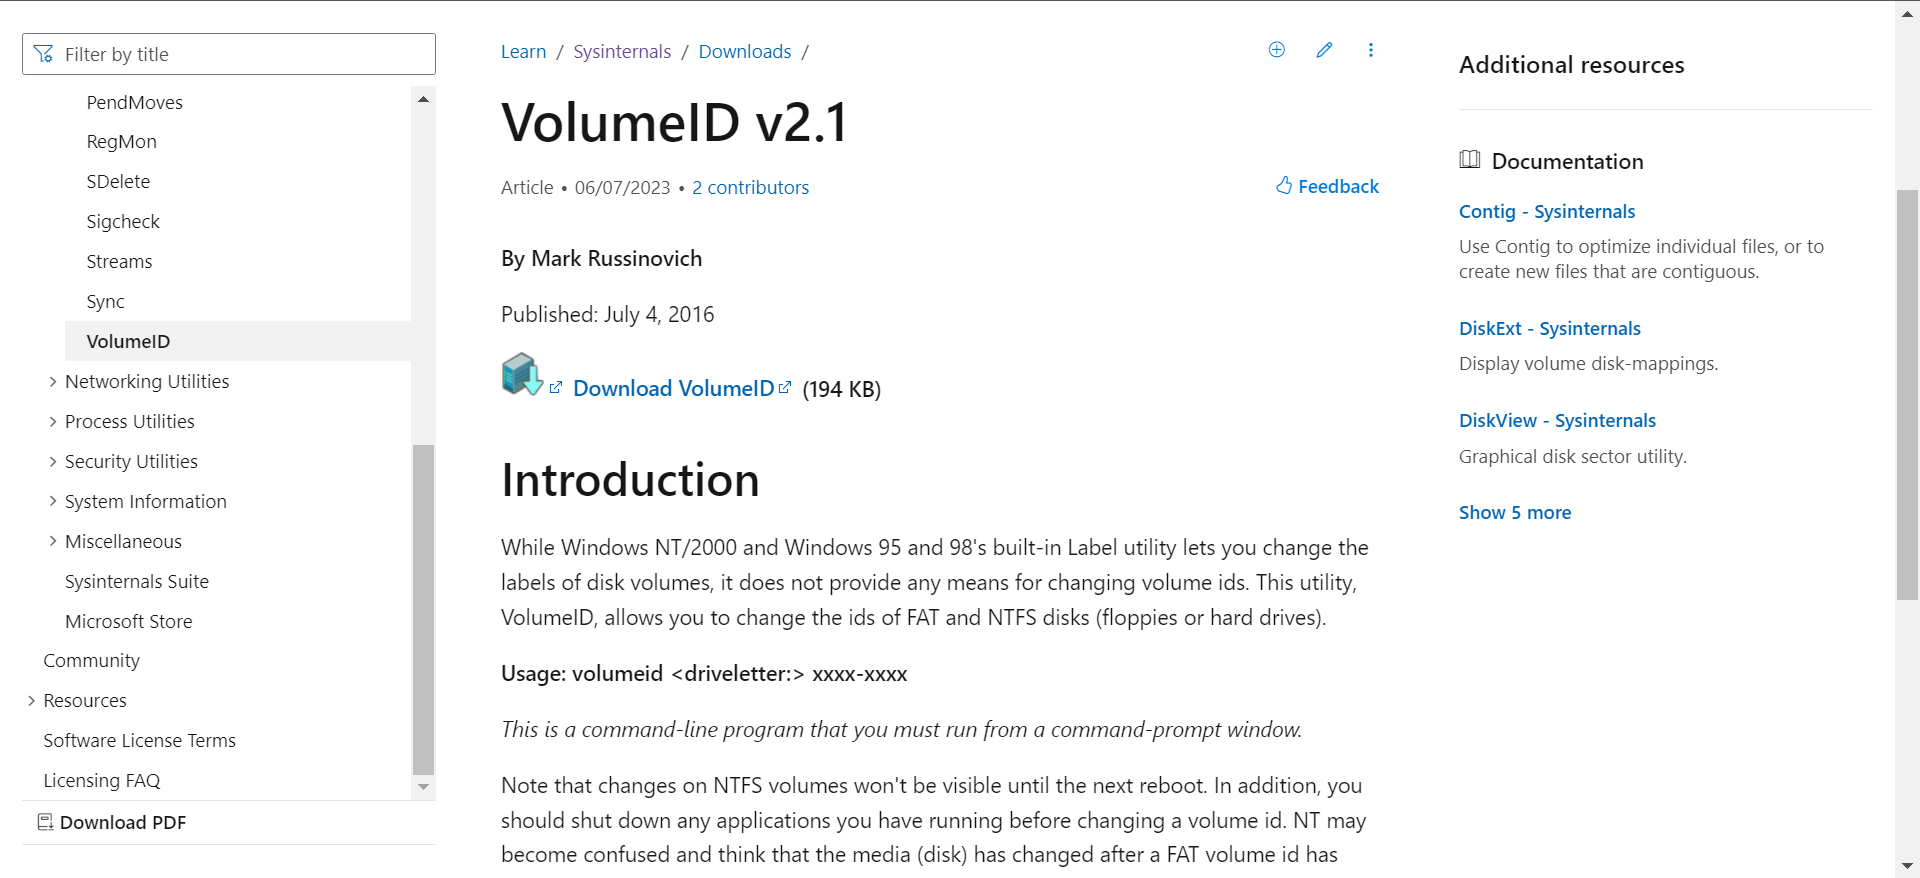
Task: Go to the Downloads breadcrumb
Action: (x=745, y=51)
